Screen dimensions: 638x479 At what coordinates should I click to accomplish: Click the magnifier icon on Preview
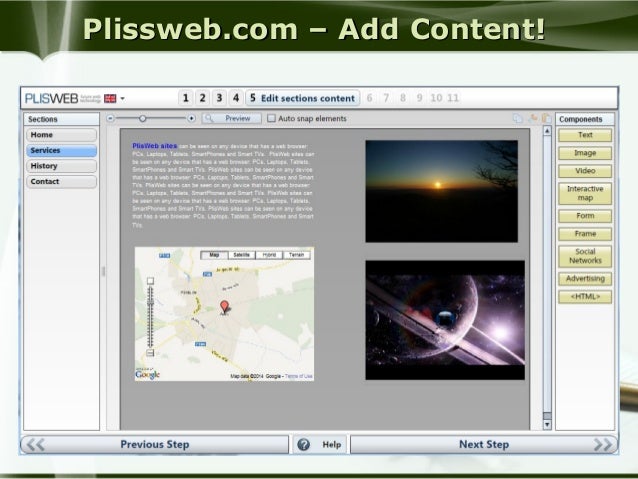(209, 118)
